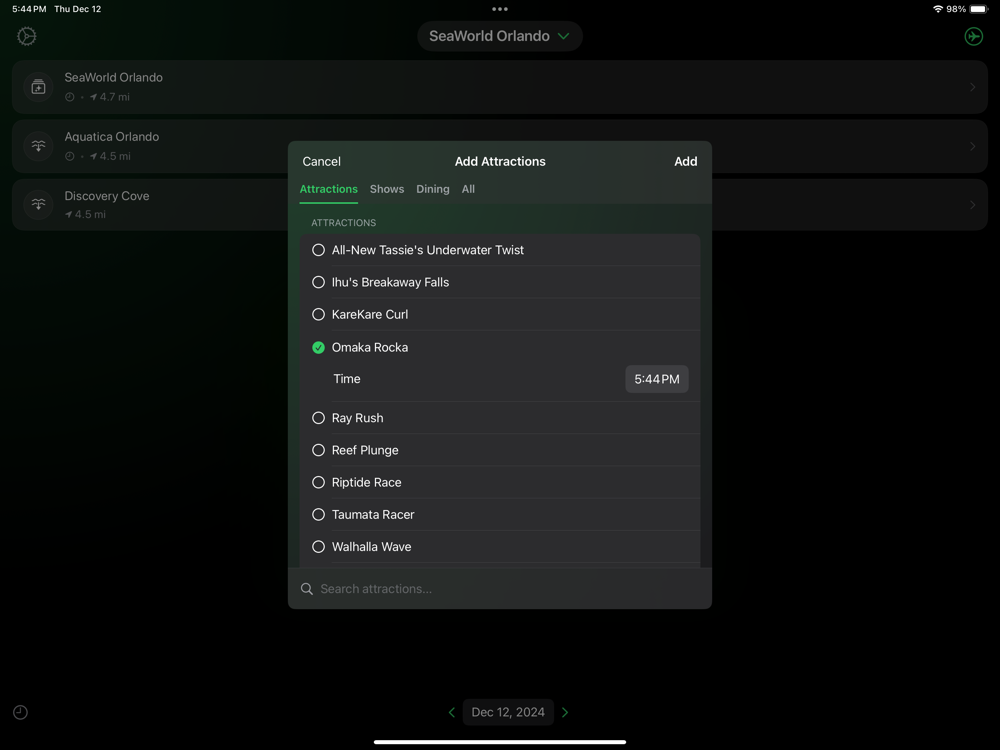
Task: Tap the Time label under Omaka Rocka
Action: [346, 379]
